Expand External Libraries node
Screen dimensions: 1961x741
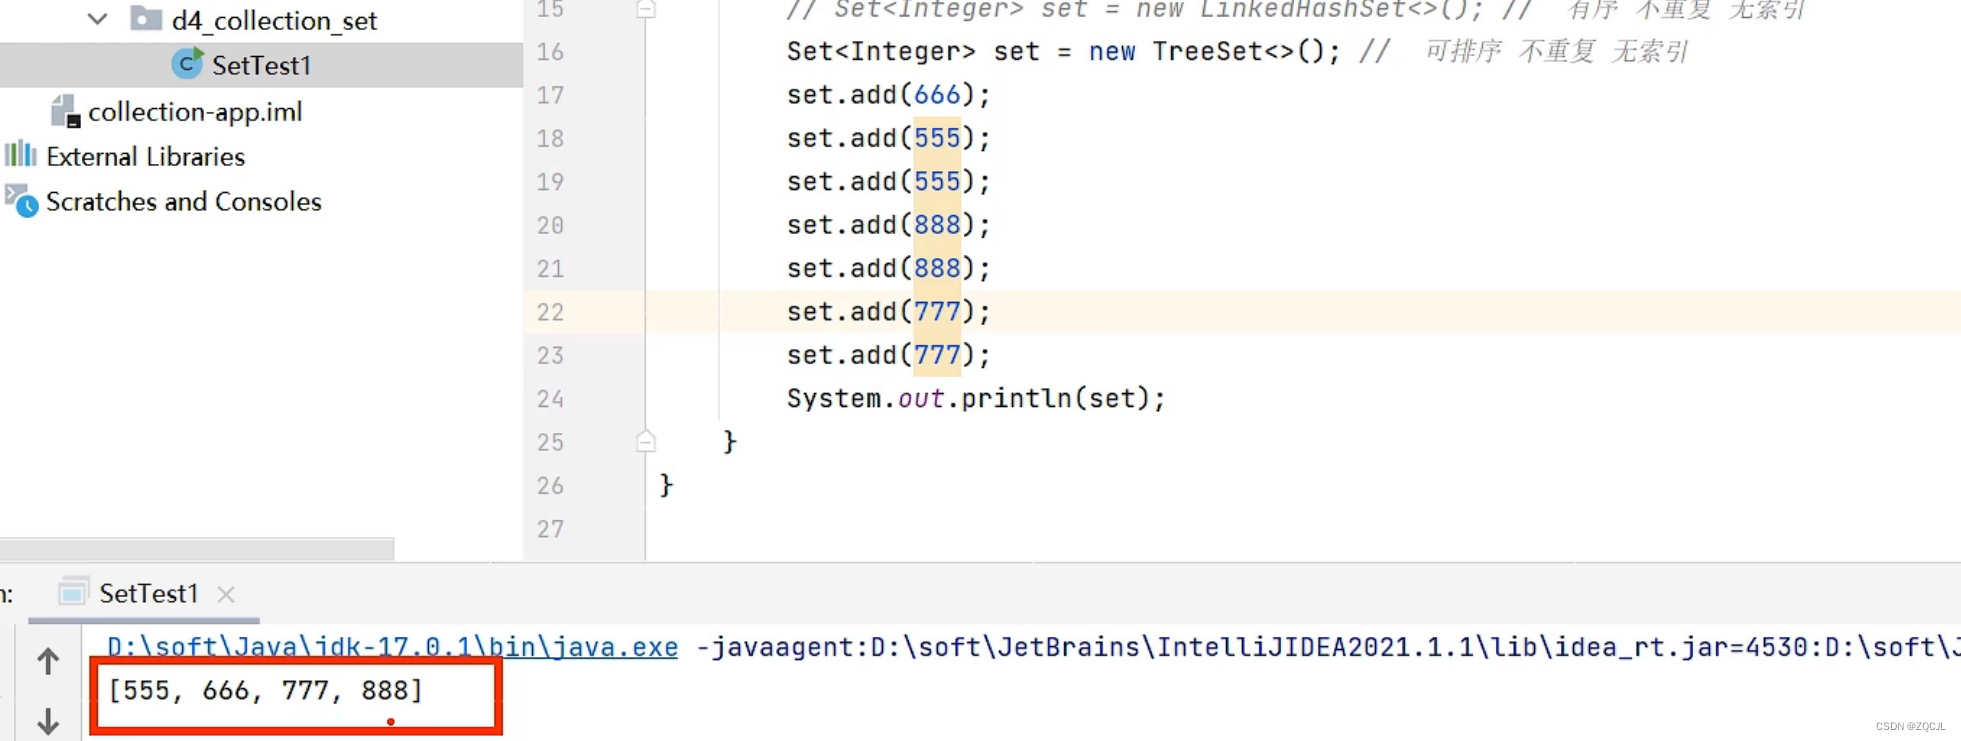point(145,157)
